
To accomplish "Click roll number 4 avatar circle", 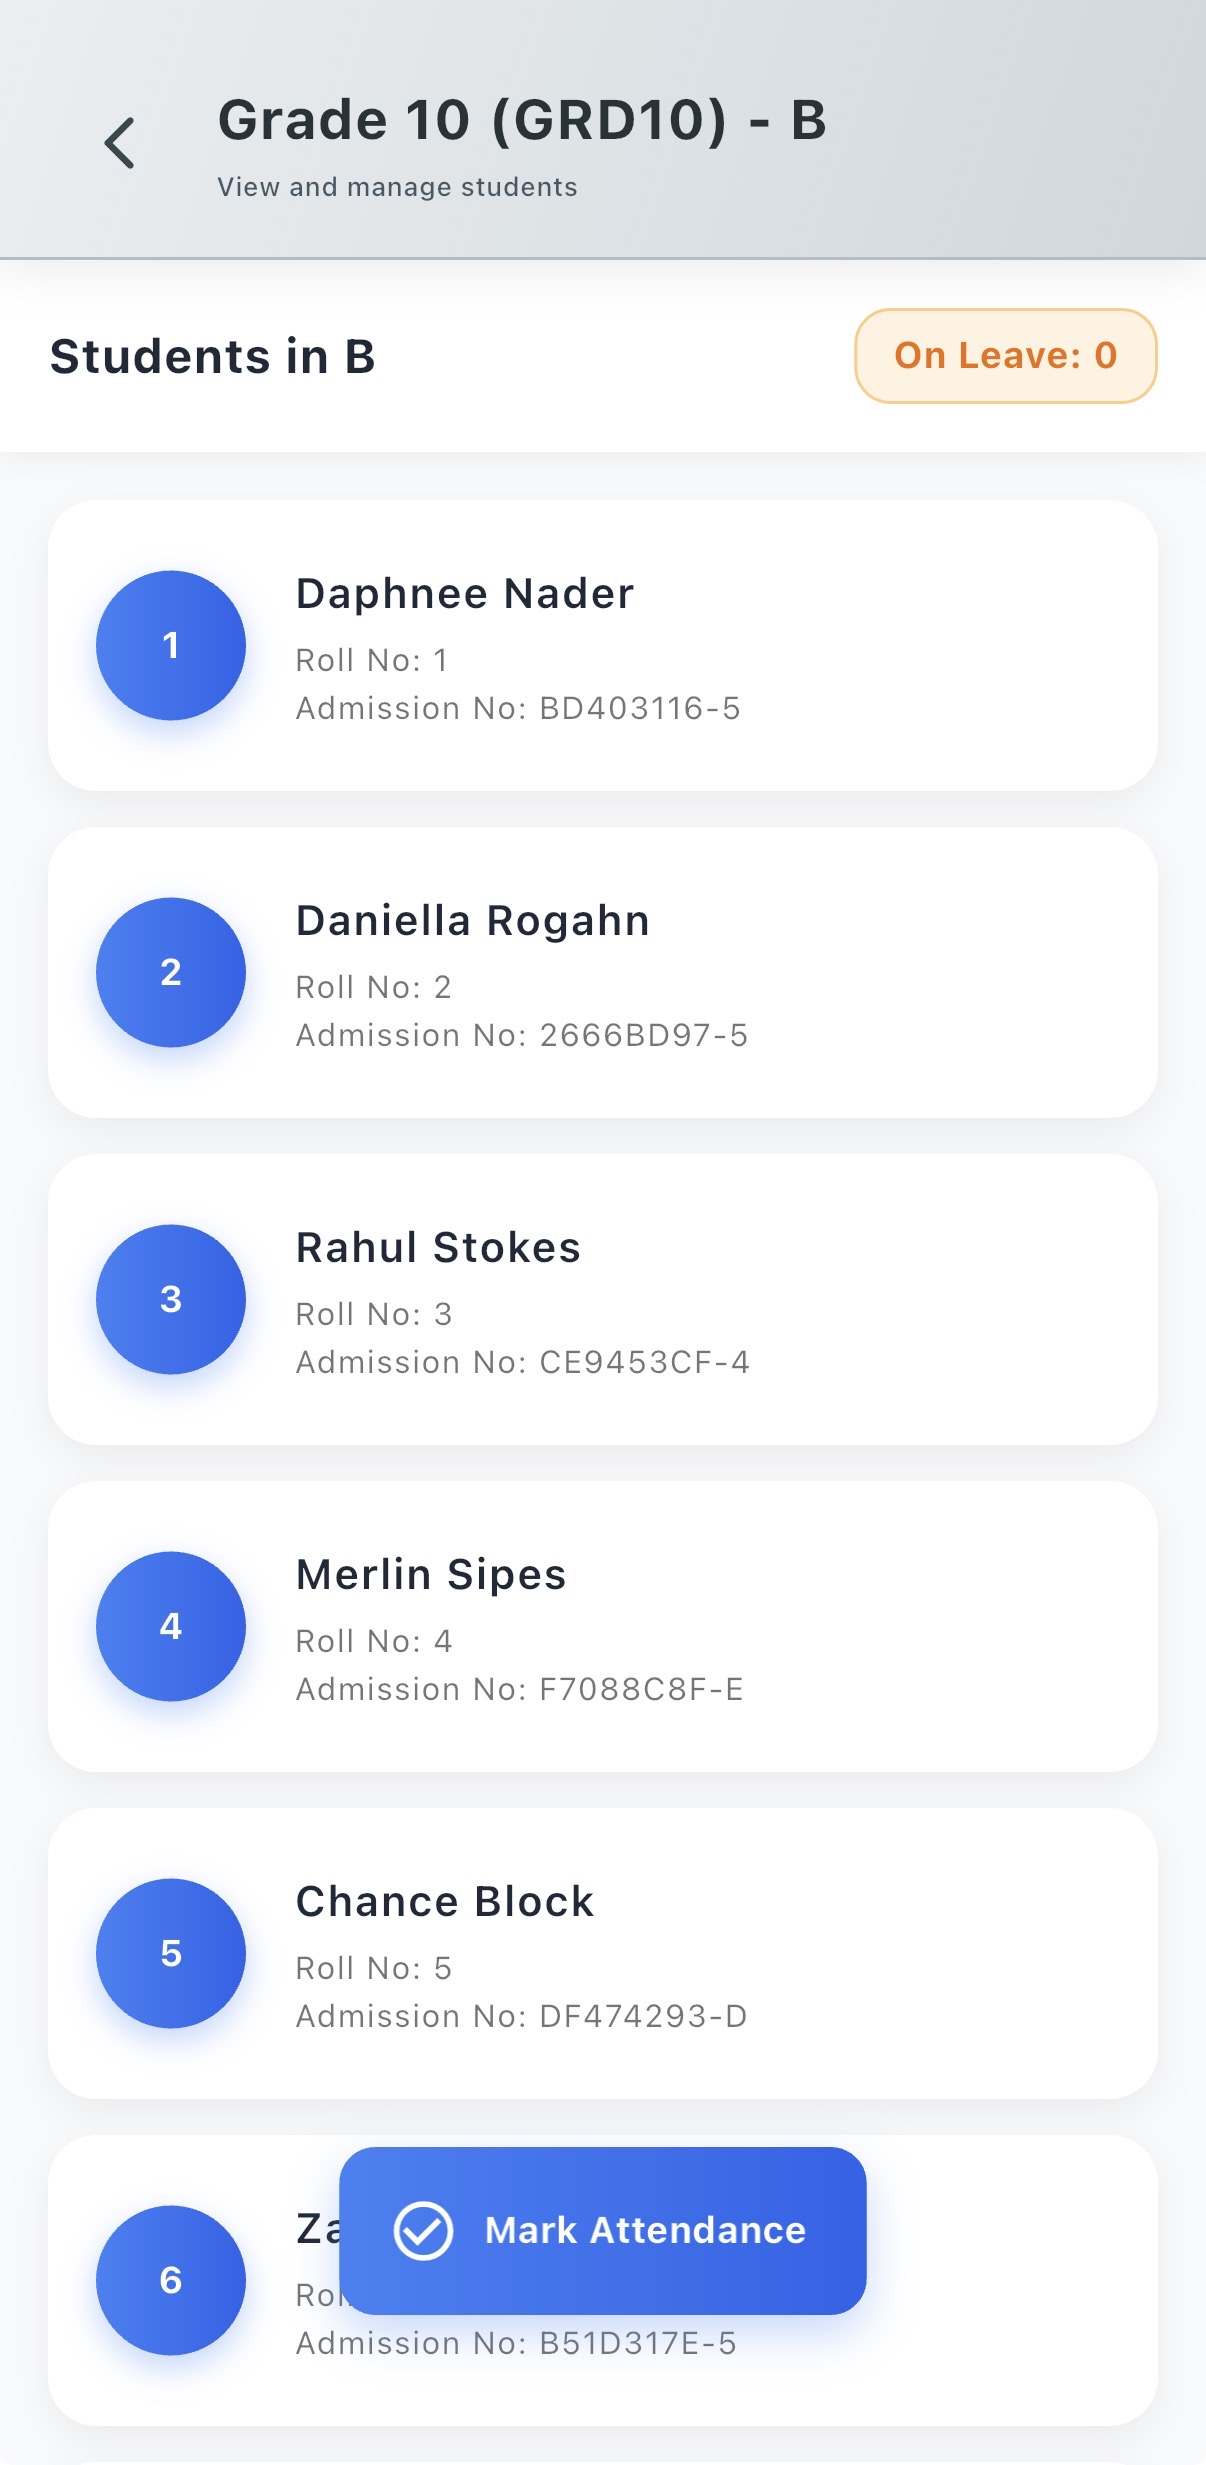I will [x=171, y=1626].
